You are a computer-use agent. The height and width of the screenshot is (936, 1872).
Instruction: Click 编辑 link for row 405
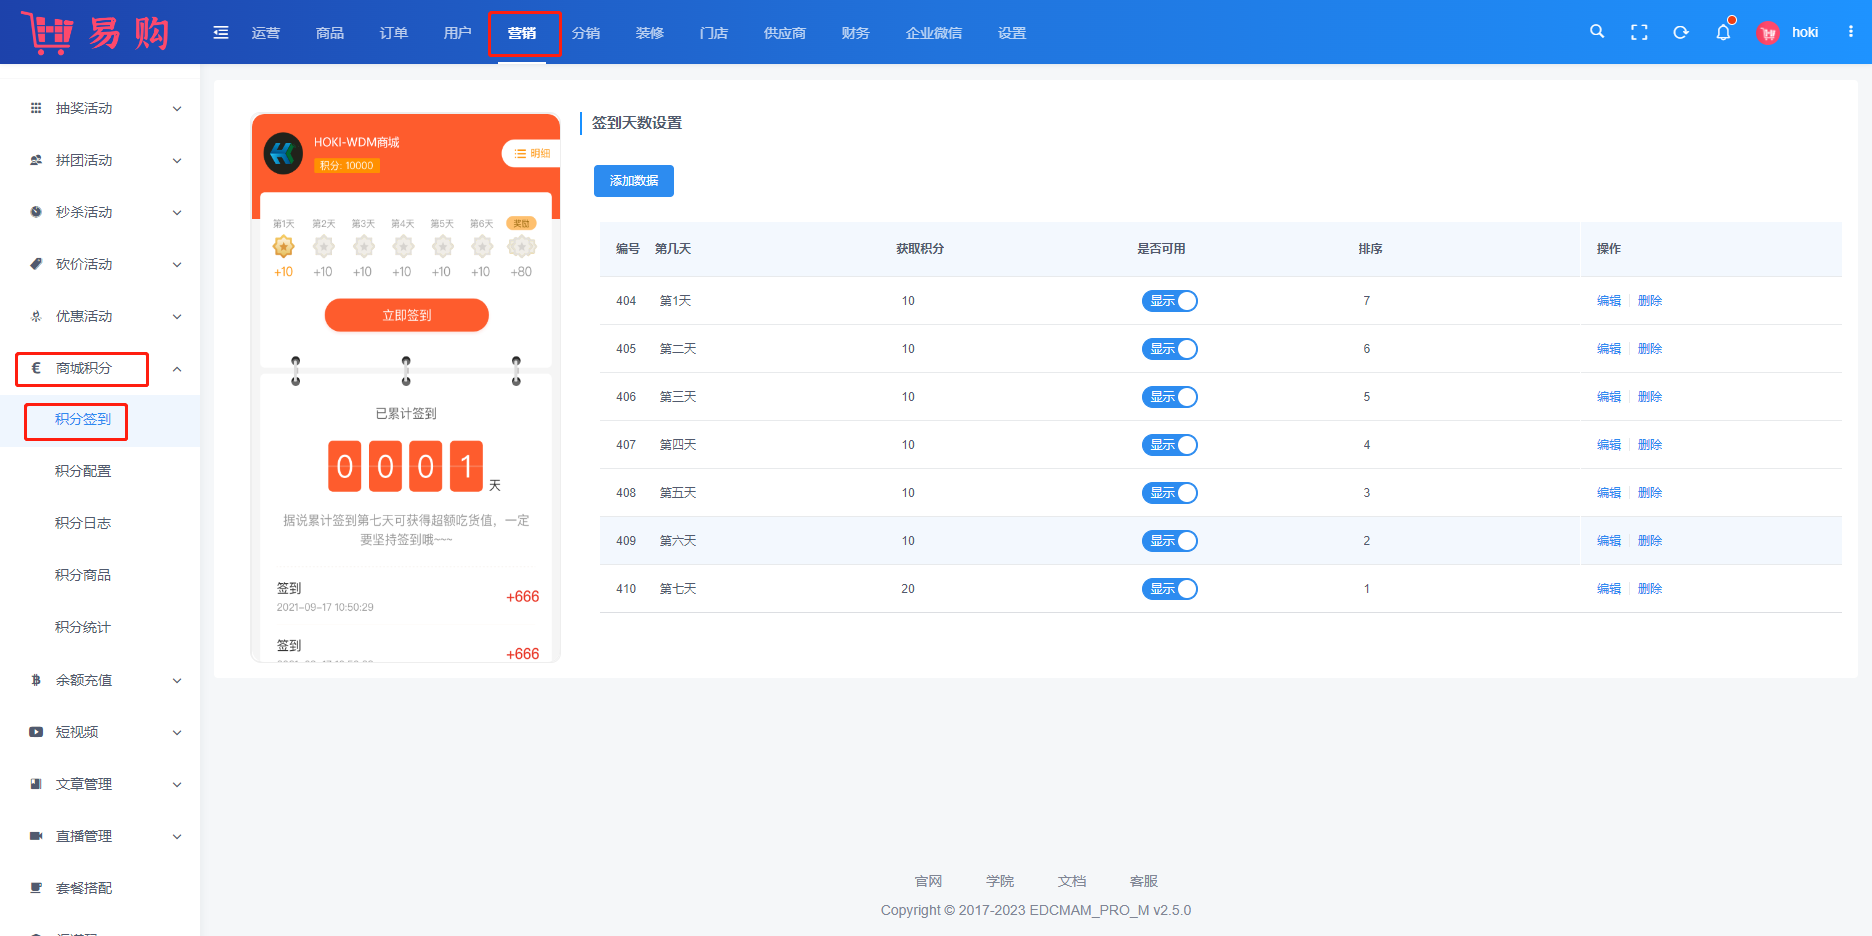point(1608,349)
